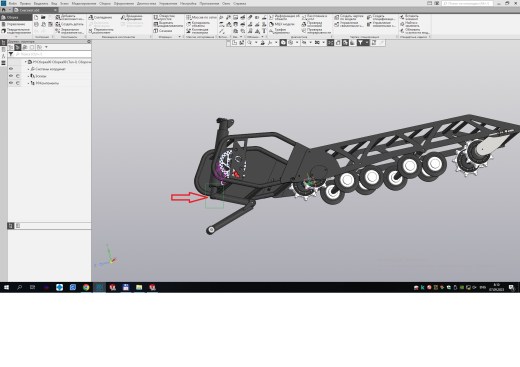Viewport: 520px width, 367px height.
Task: Open the Моделирование menu
Action: click(x=84, y=3)
